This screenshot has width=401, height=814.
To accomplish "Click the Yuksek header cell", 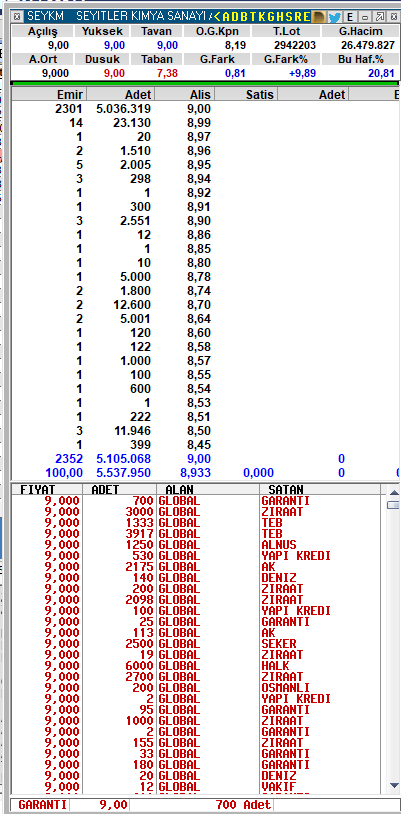I will 102,31.
